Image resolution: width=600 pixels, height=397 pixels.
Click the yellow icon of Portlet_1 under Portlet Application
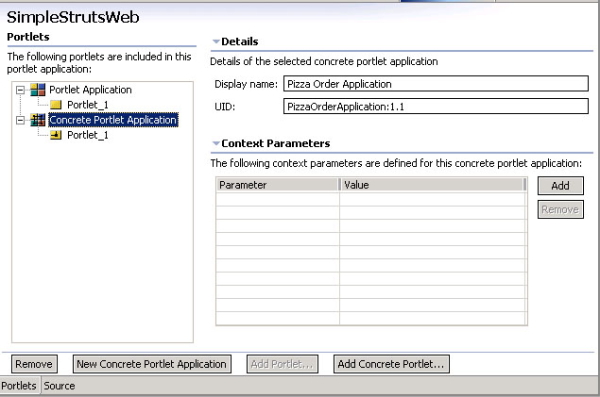(56, 105)
